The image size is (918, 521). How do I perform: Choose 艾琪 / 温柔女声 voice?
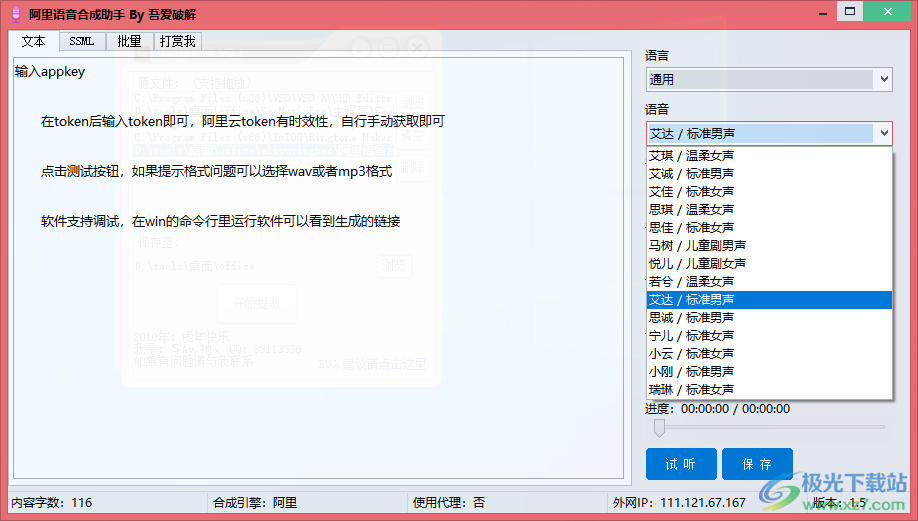tap(769, 156)
